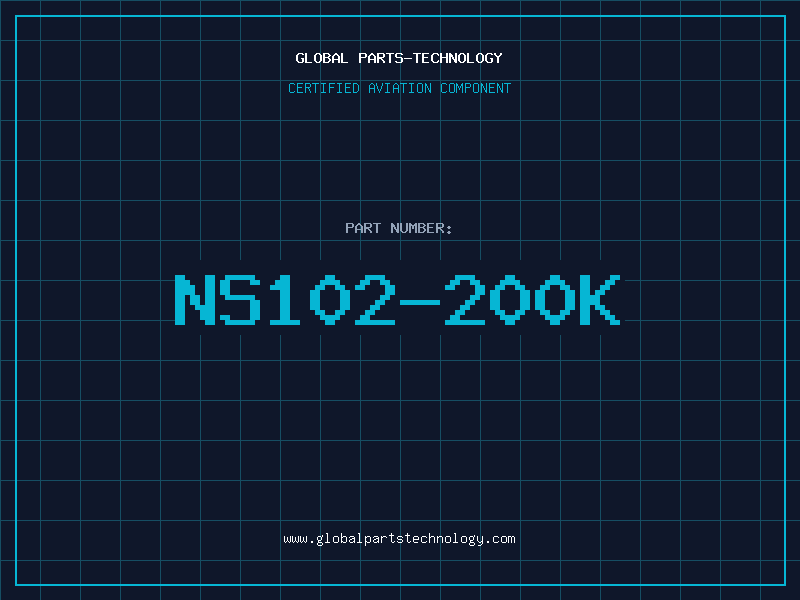
Task: Select the part number NS102-200K
Action: pos(397,300)
